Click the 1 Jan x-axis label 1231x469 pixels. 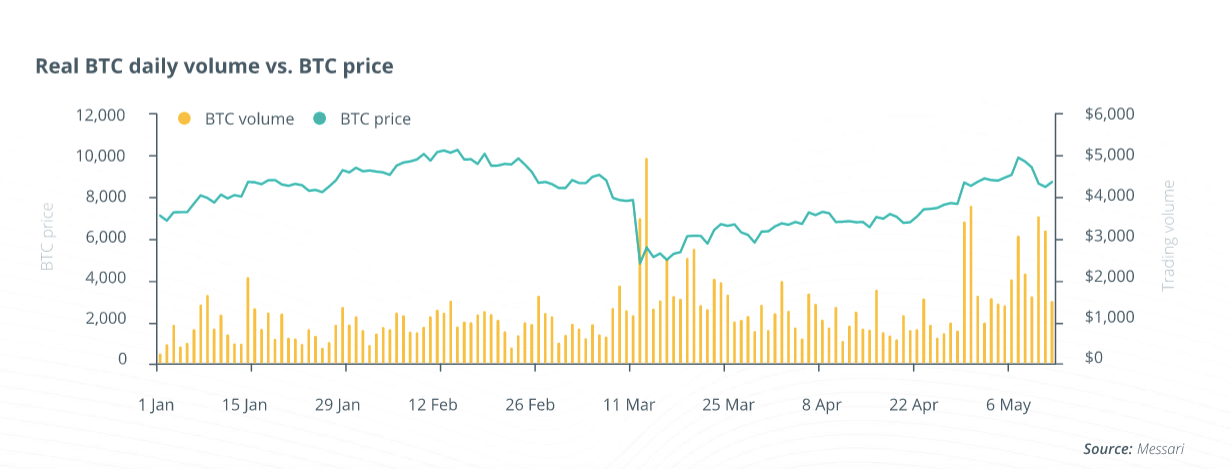[x=158, y=405]
